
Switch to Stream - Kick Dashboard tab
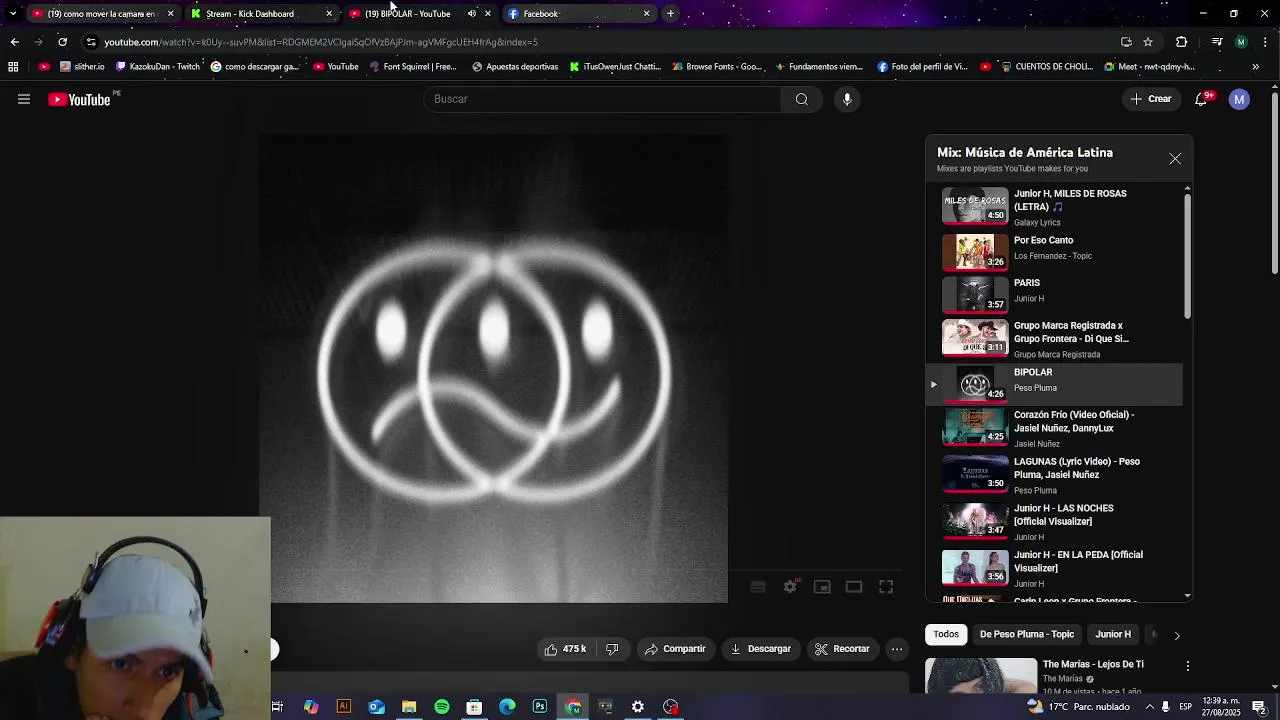[262, 14]
